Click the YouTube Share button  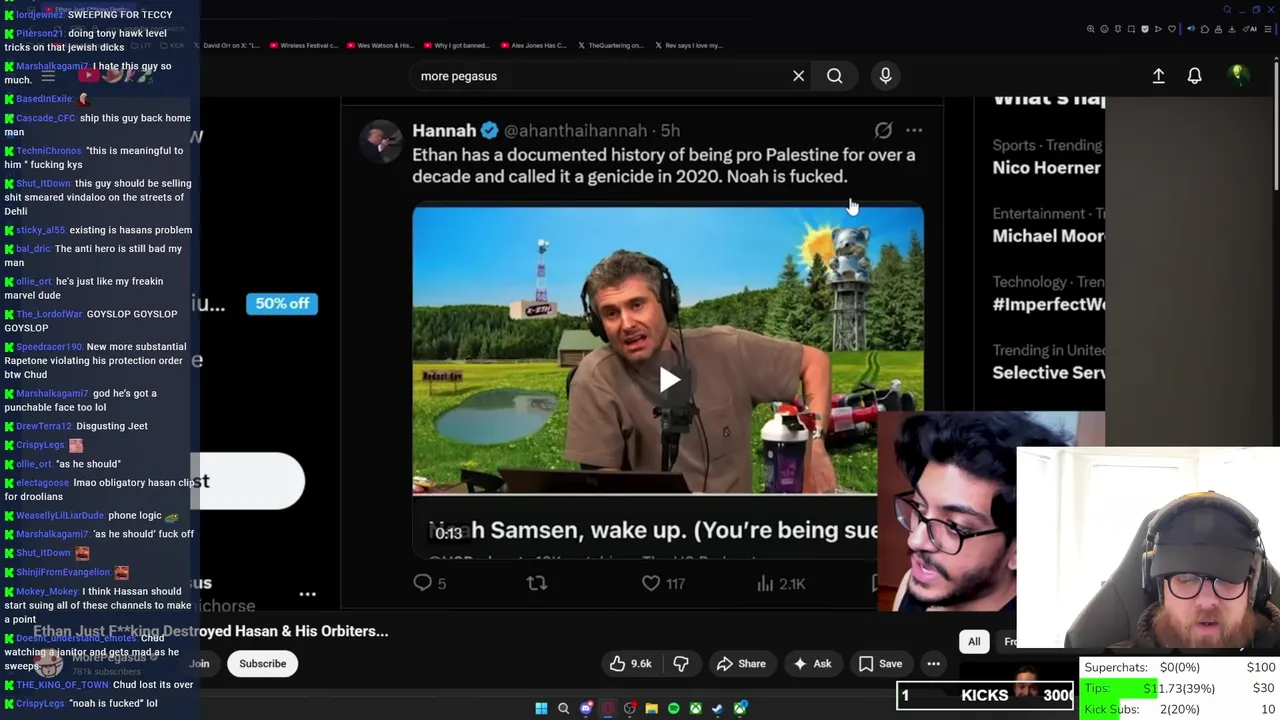[x=741, y=663]
